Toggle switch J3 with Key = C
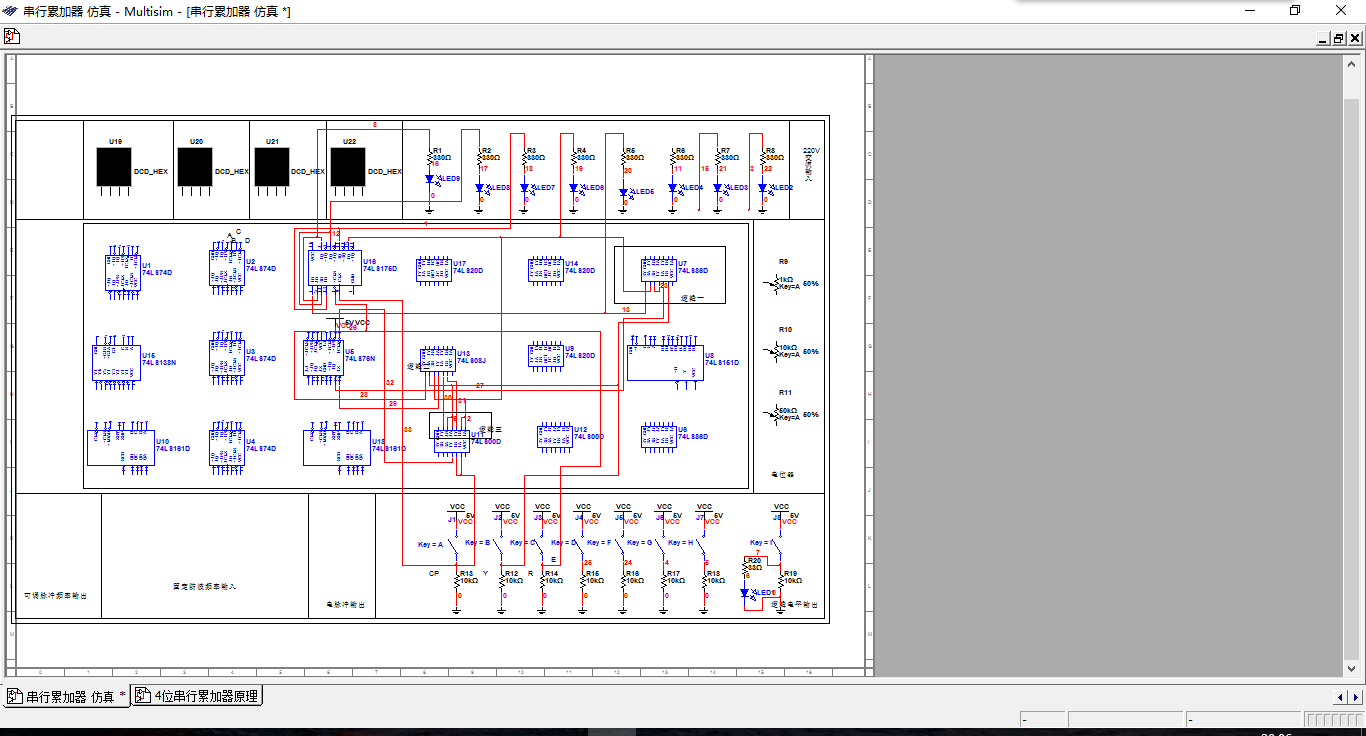This screenshot has width=1366, height=736. pos(540,547)
